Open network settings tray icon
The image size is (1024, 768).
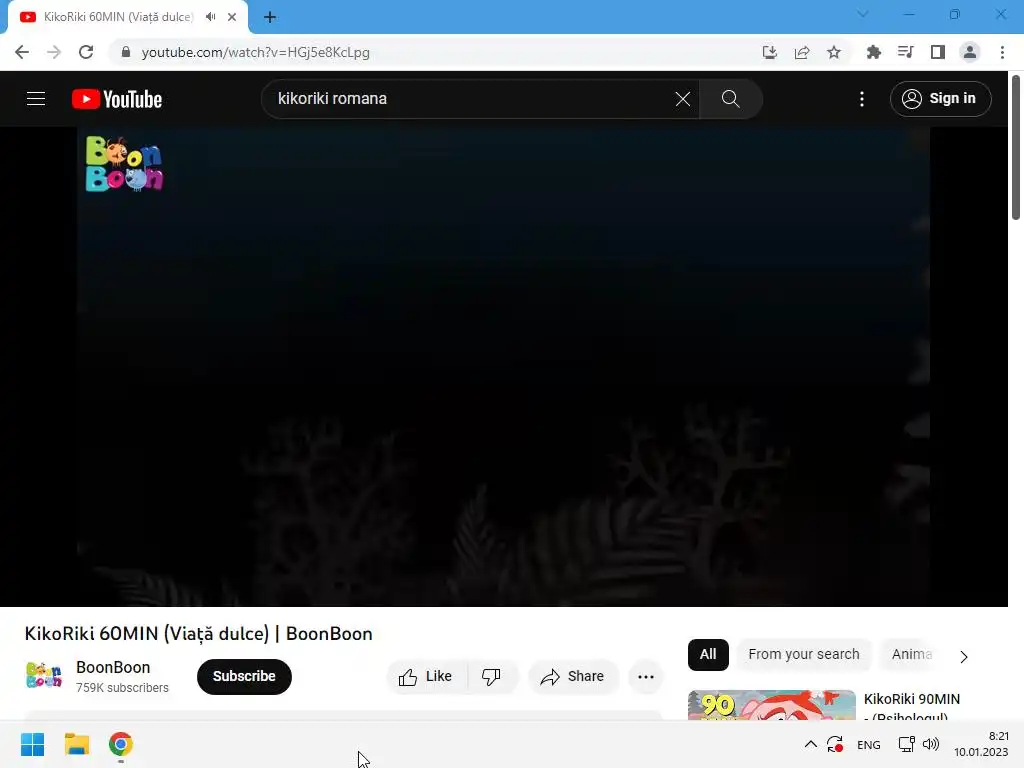coord(906,744)
